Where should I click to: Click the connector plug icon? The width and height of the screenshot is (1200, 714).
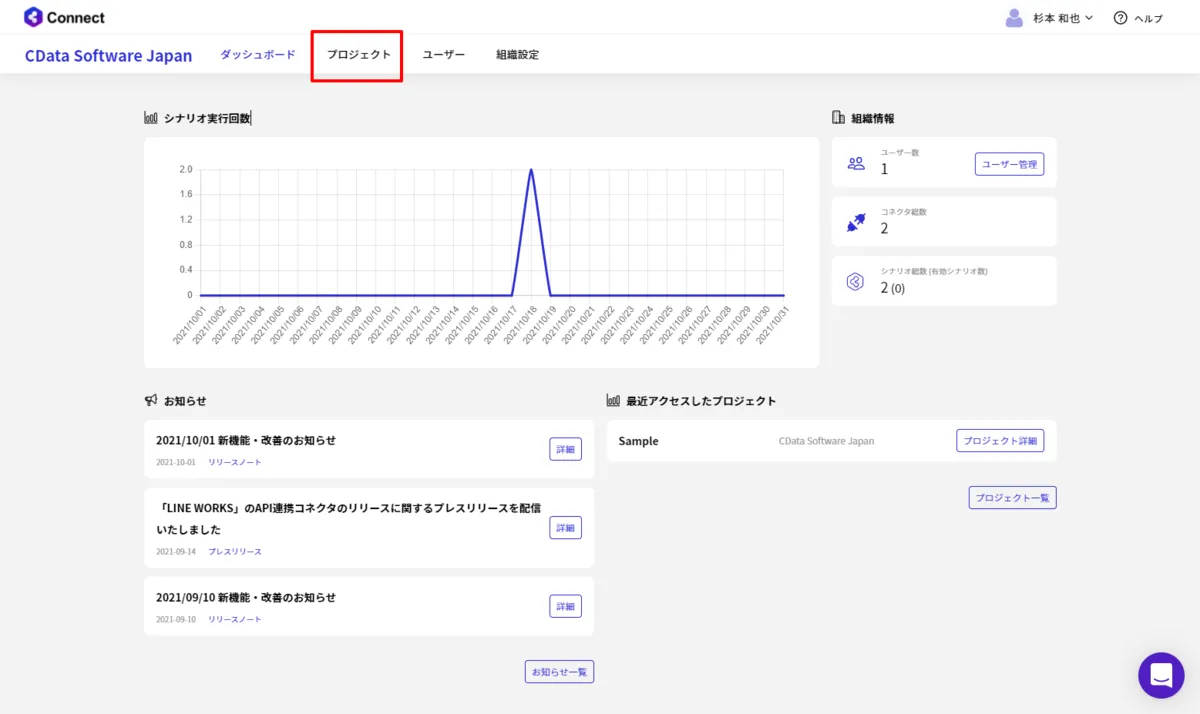pos(855,223)
